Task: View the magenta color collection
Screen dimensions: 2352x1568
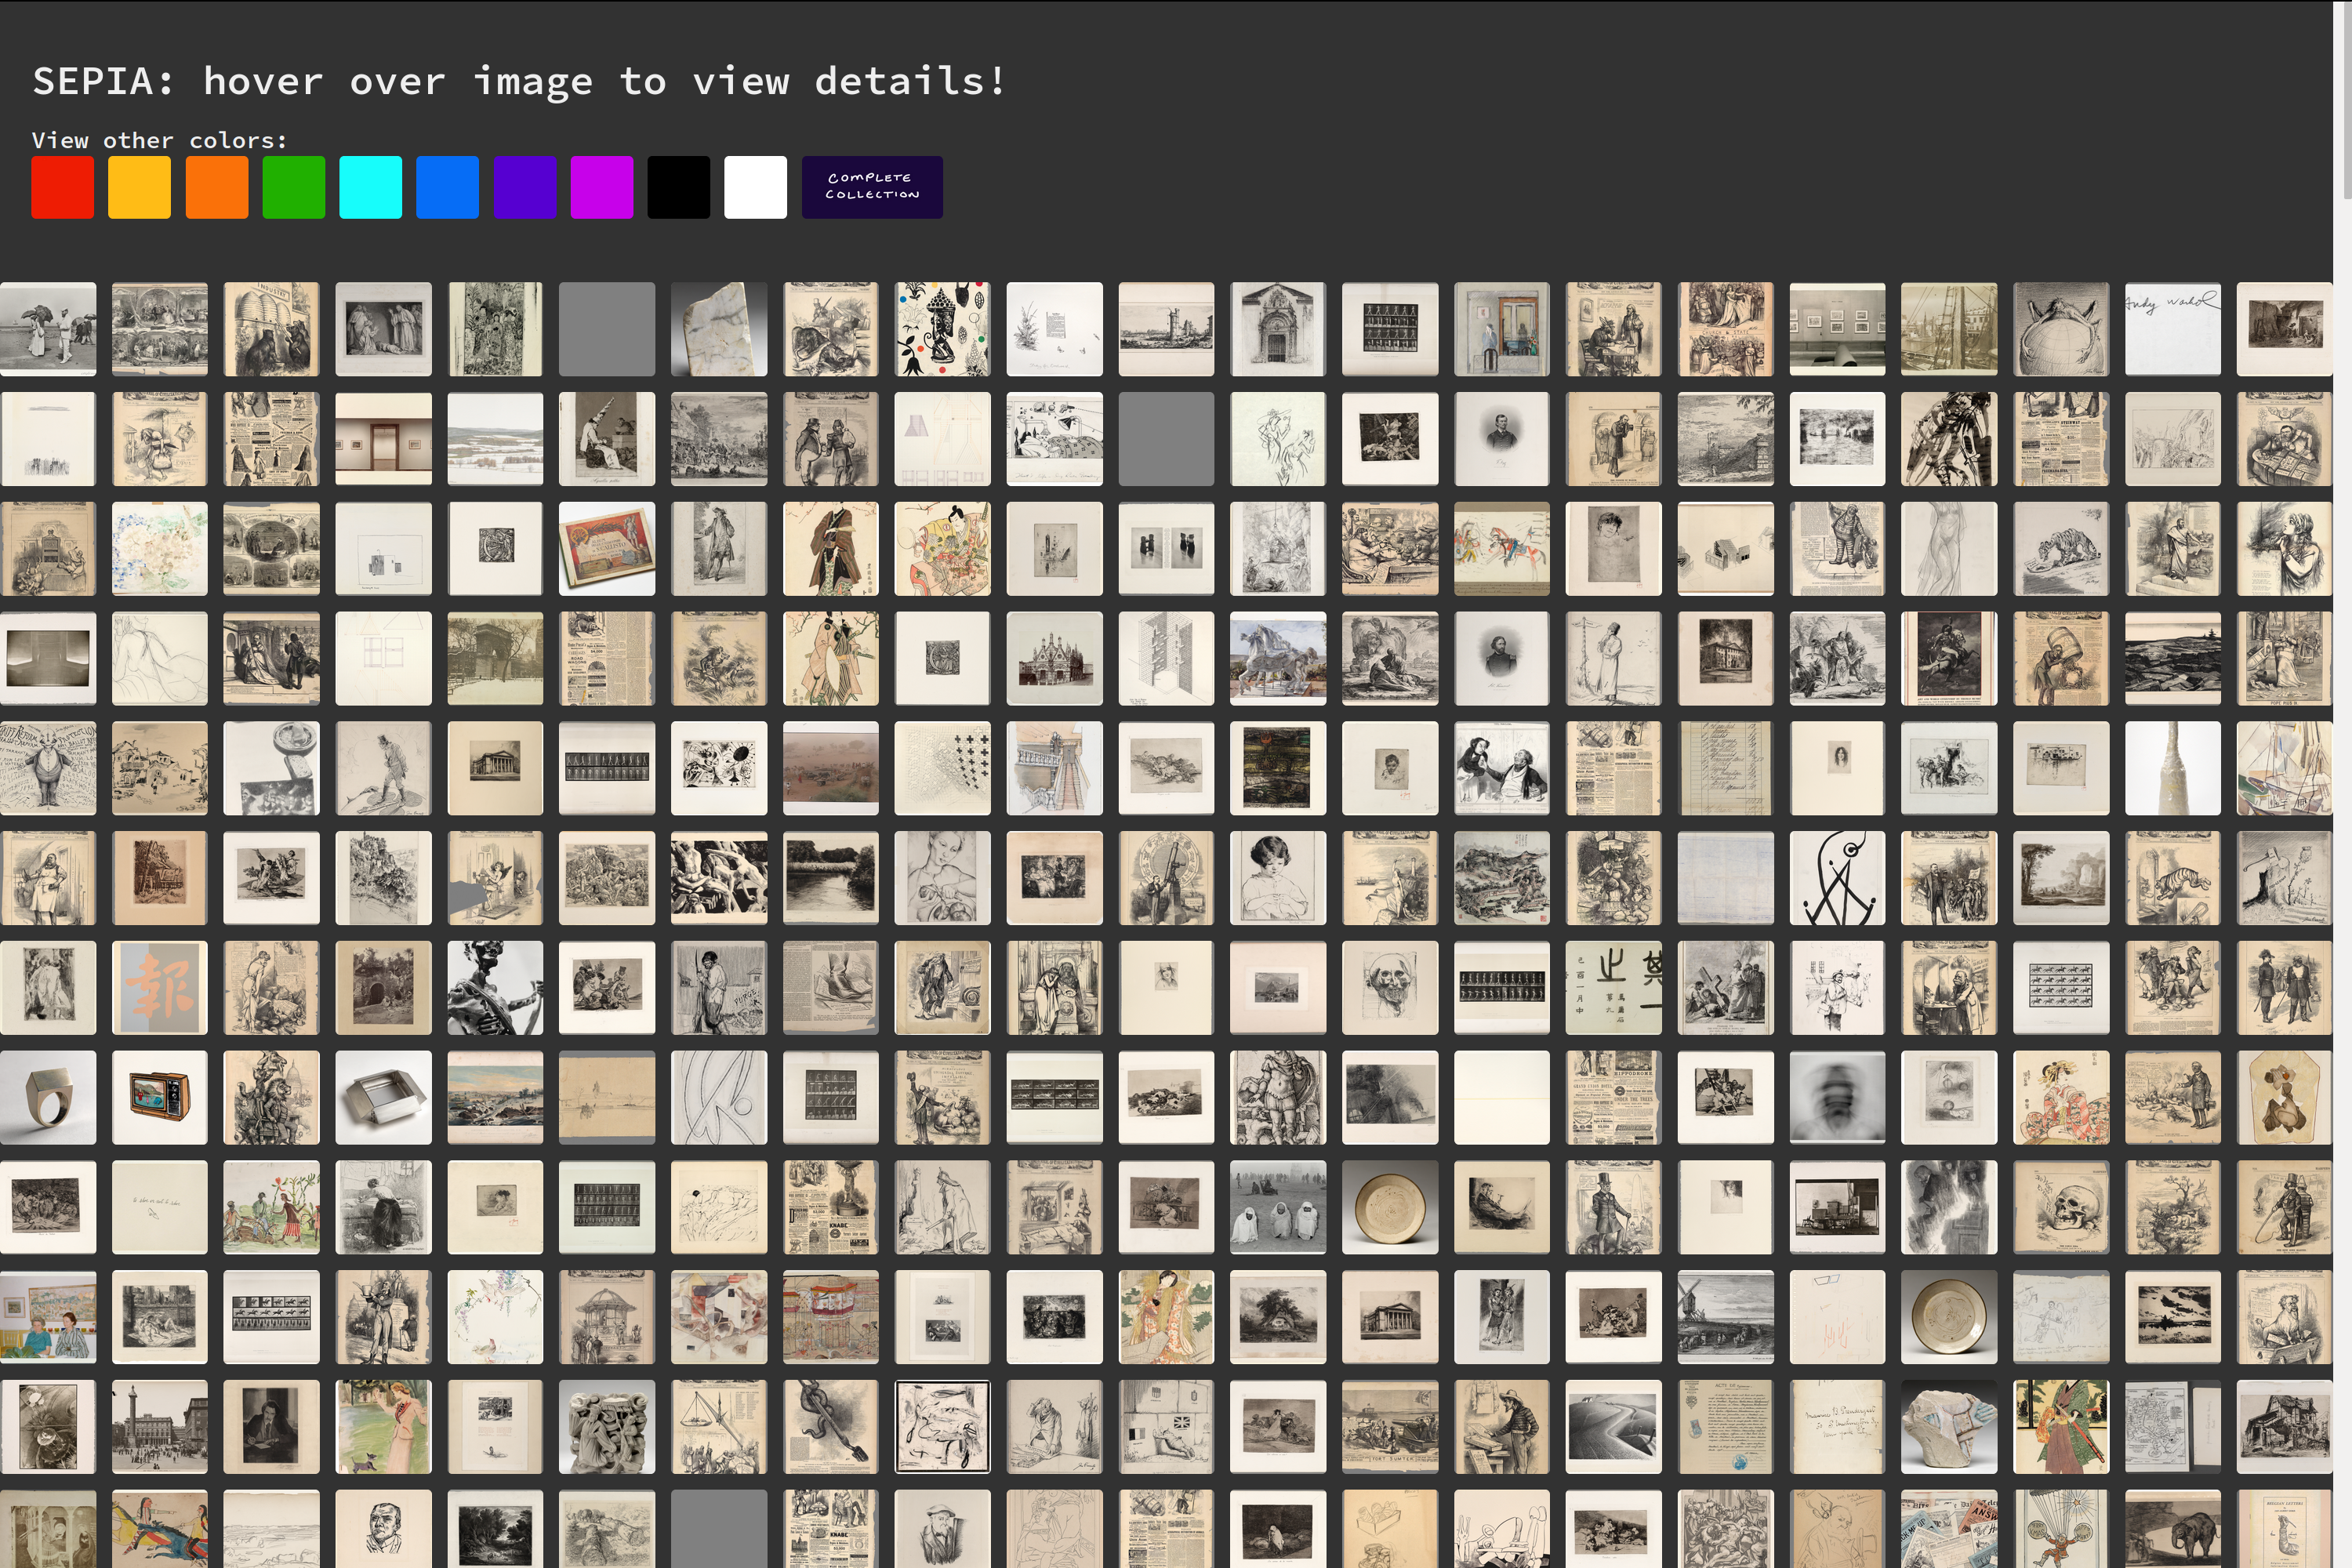Action: [x=601, y=187]
